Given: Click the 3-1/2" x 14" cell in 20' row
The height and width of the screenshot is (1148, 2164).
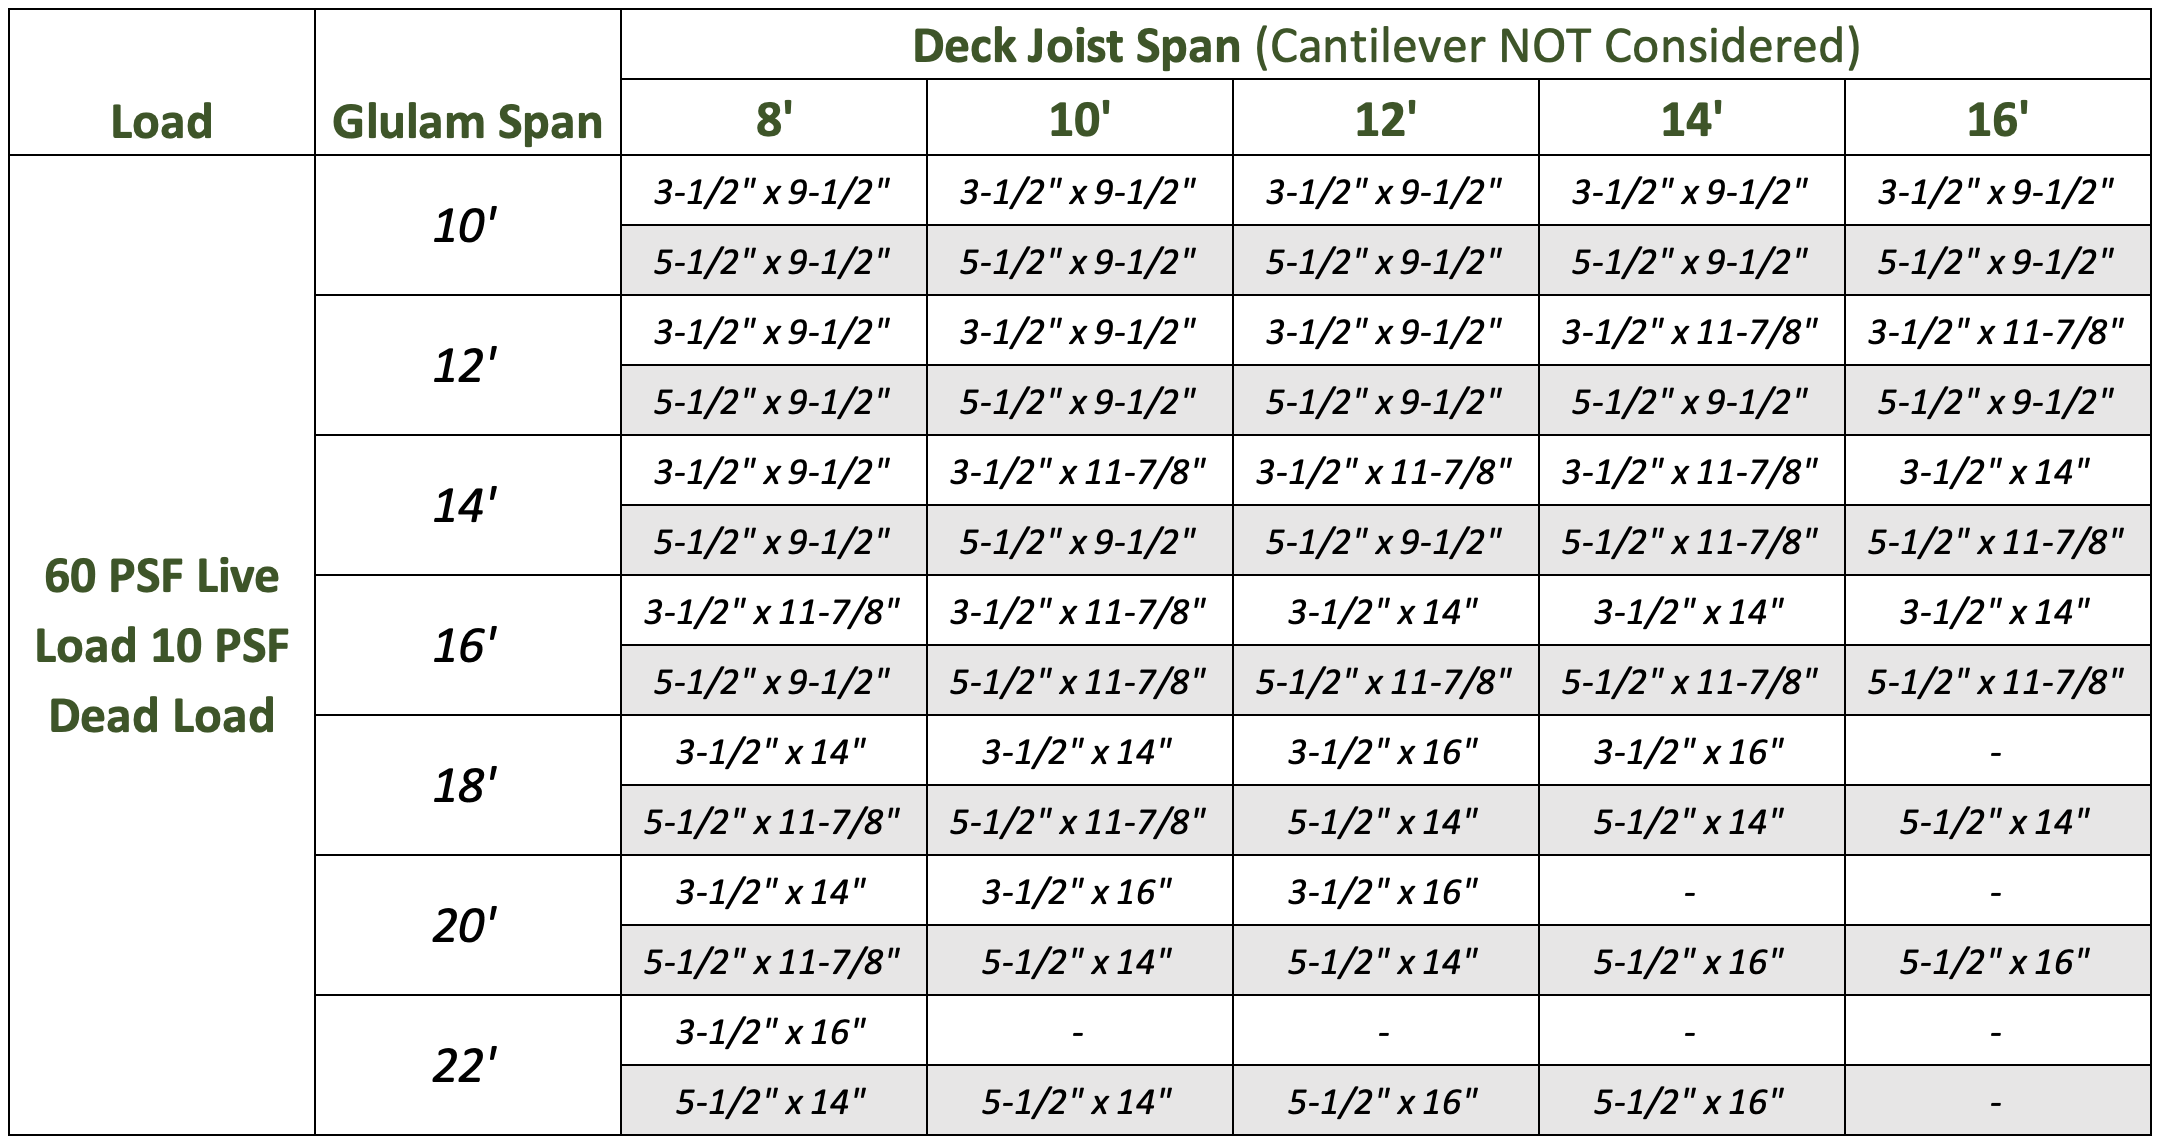Looking at the screenshot, I should click(772, 891).
